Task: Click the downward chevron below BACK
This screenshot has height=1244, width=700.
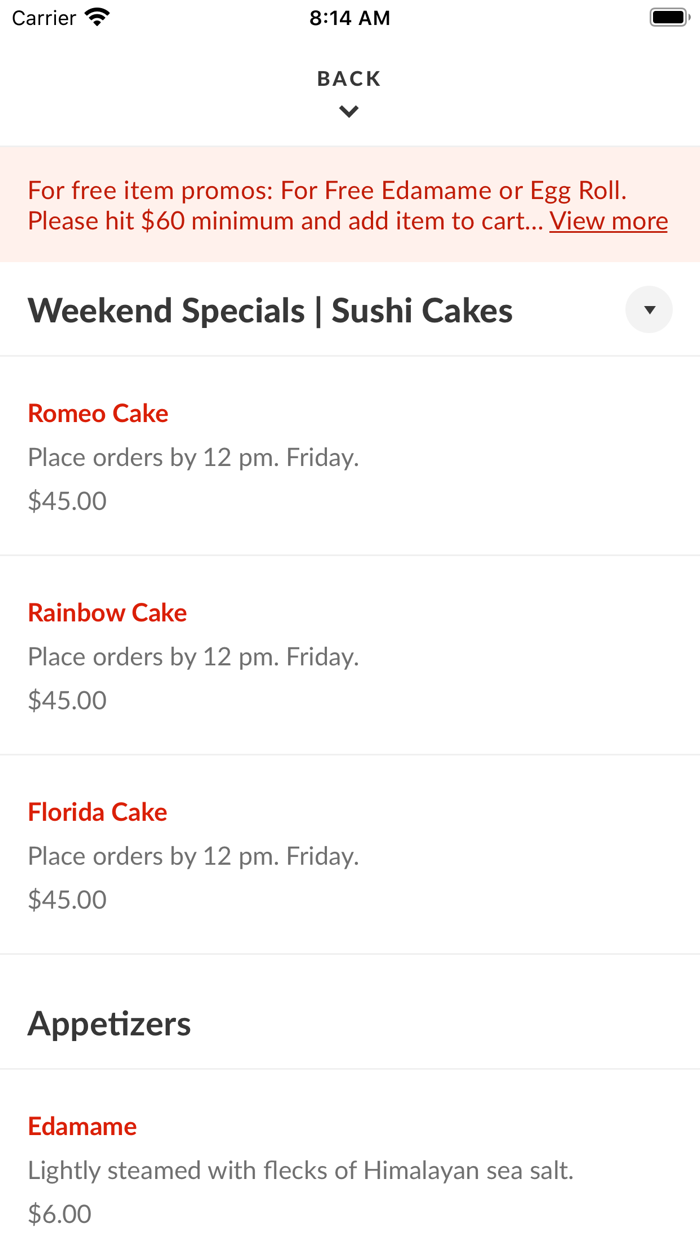Action: pos(349,111)
